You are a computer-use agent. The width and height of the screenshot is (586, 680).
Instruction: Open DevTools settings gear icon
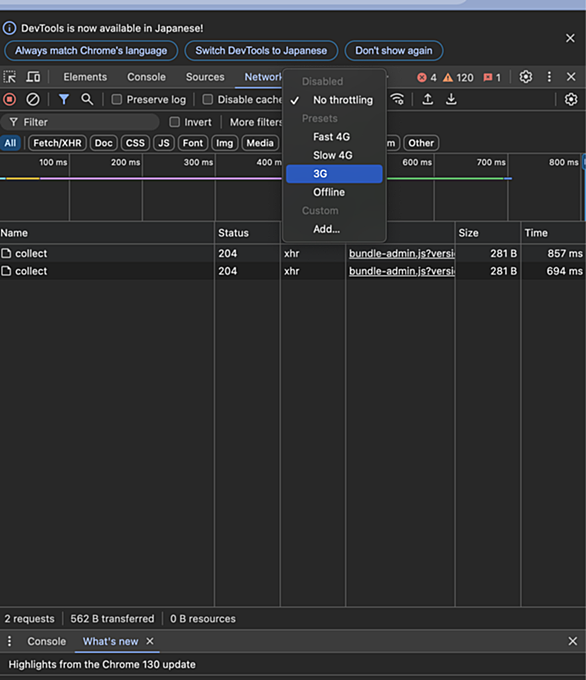pos(526,77)
